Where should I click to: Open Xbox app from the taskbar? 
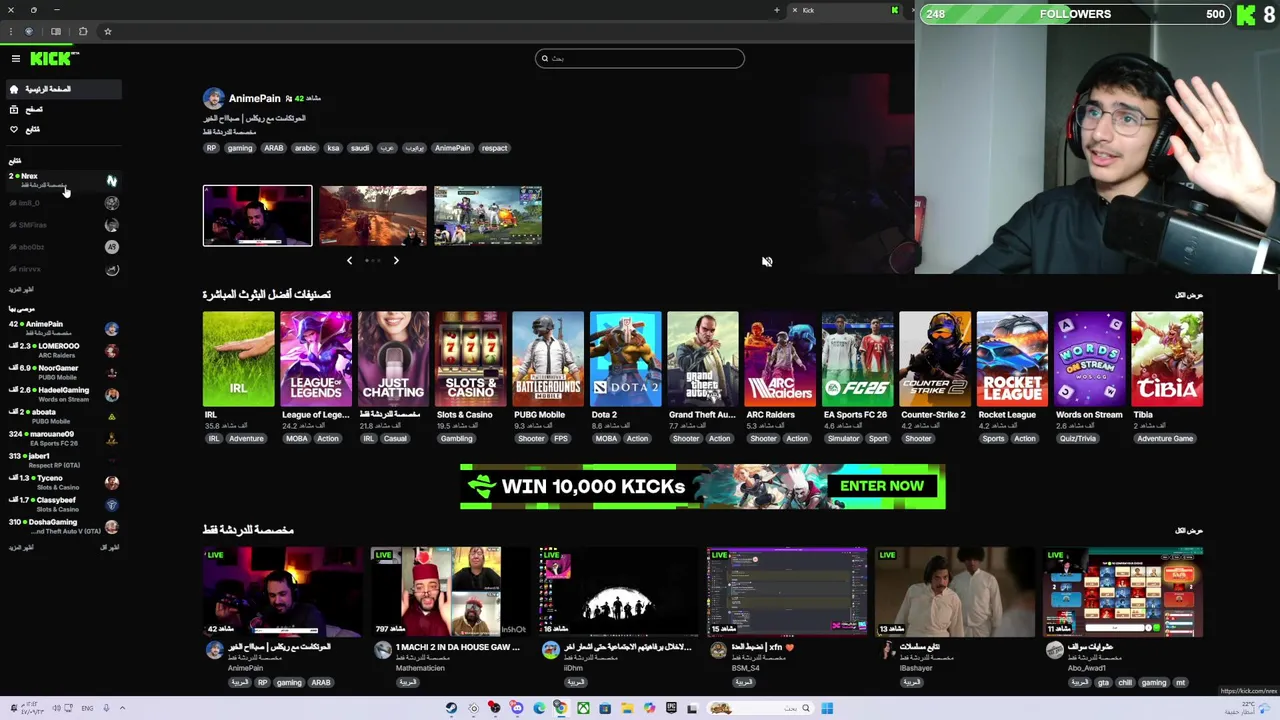tap(583, 708)
